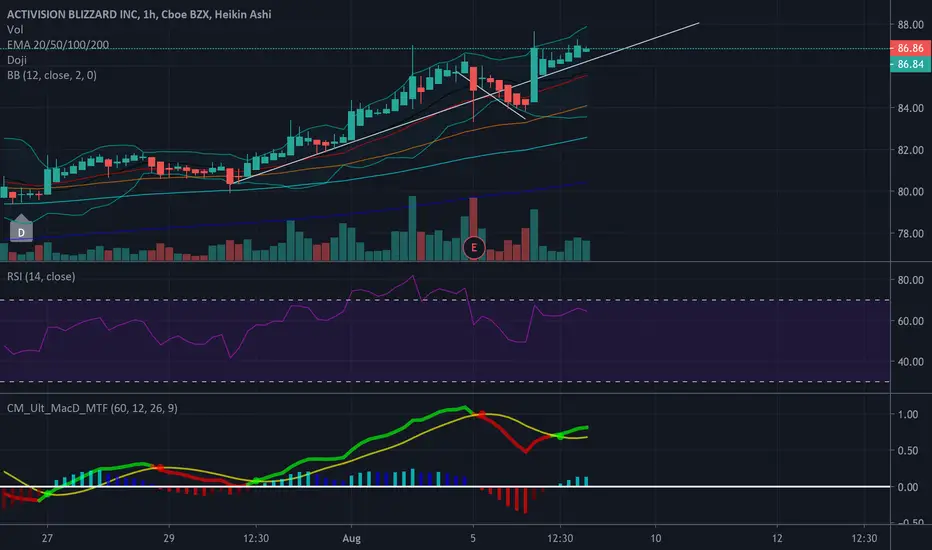
Task: Click the Vol indicator label
Action: click(x=15, y=29)
